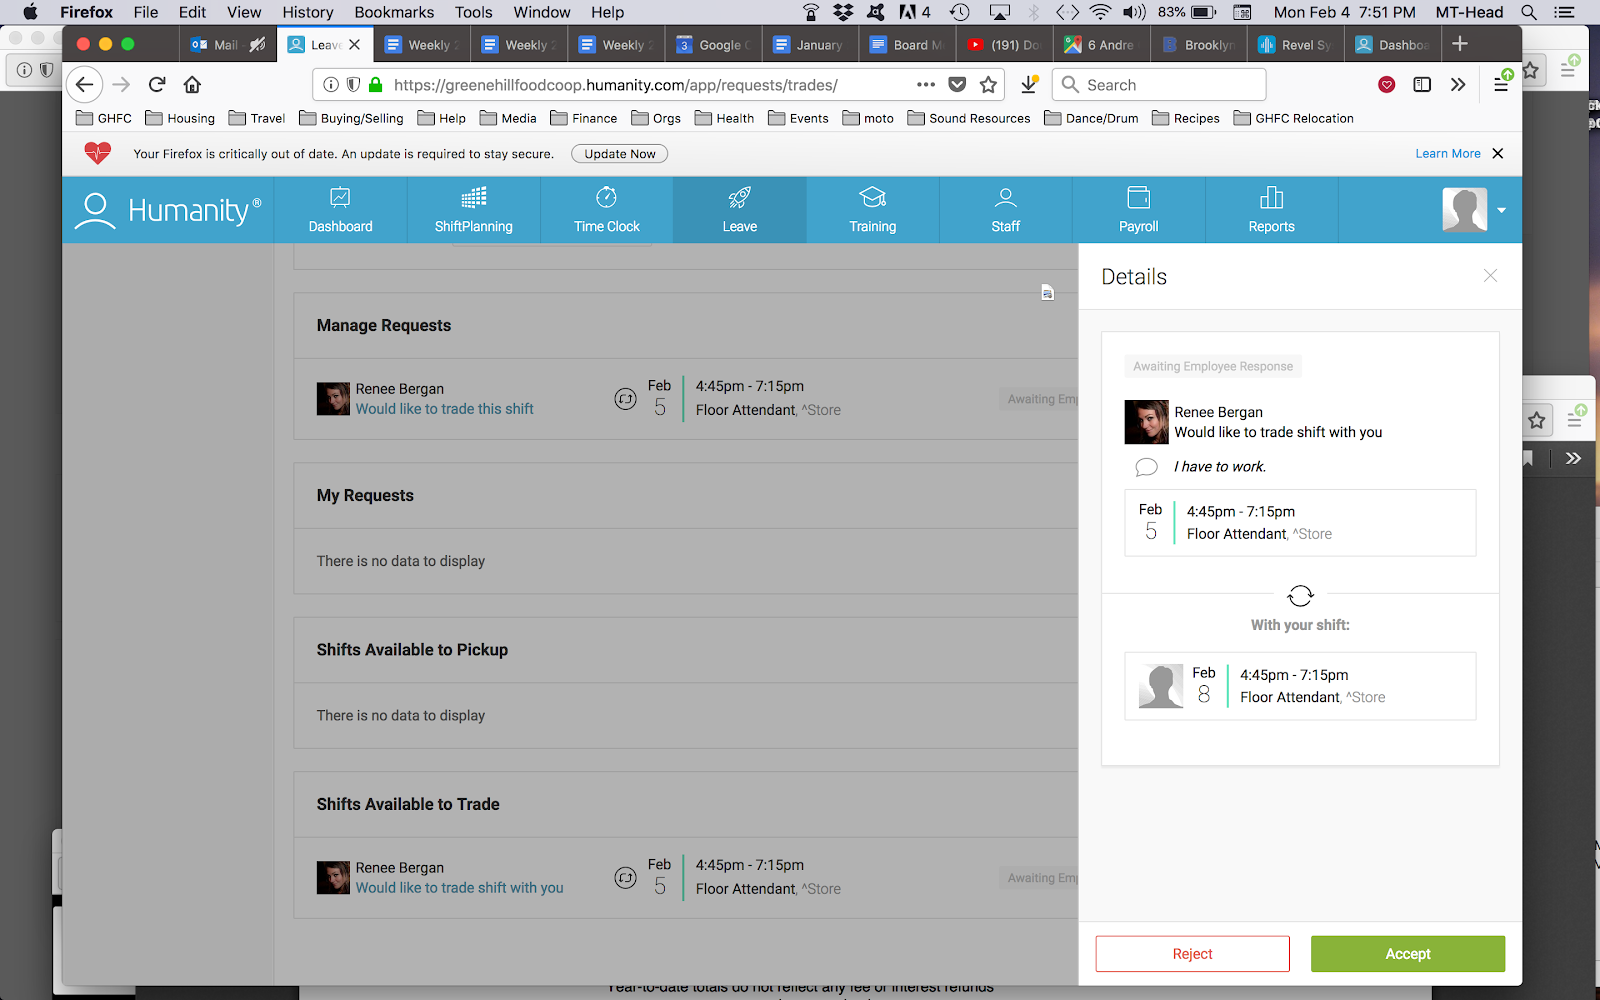Toggle the sidebar view icon
1600x1000 pixels.
pyautogui.click(x=1422, y=85)
